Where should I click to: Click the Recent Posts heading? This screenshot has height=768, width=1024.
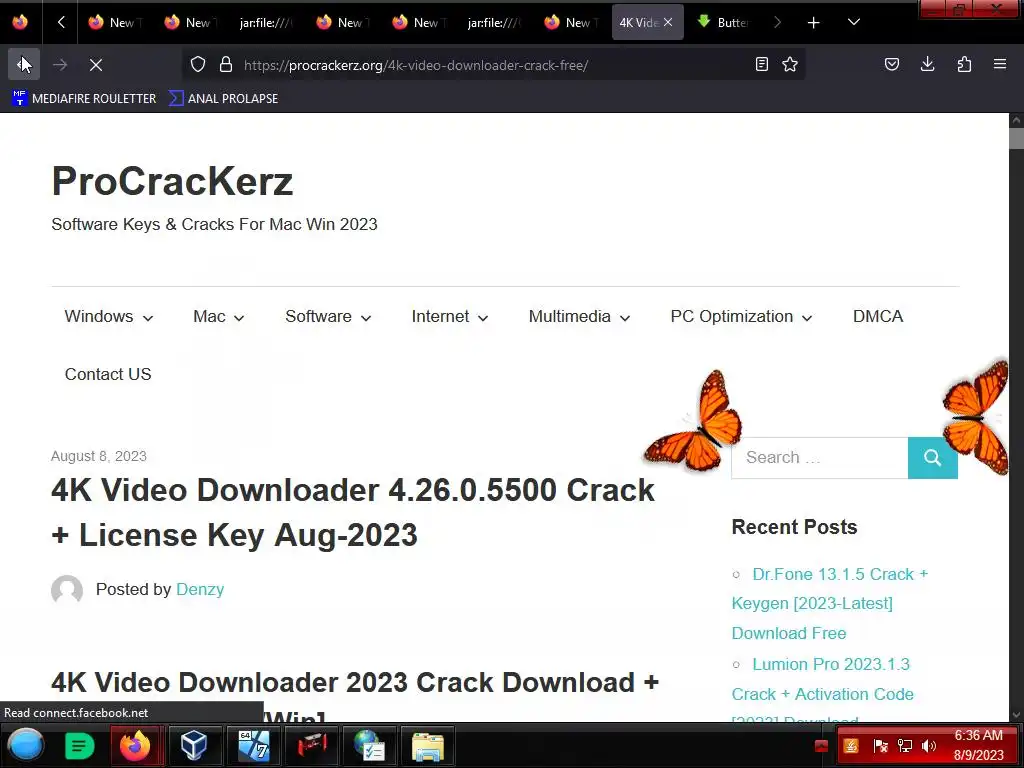pyautogui.click(x=794, y=527)
